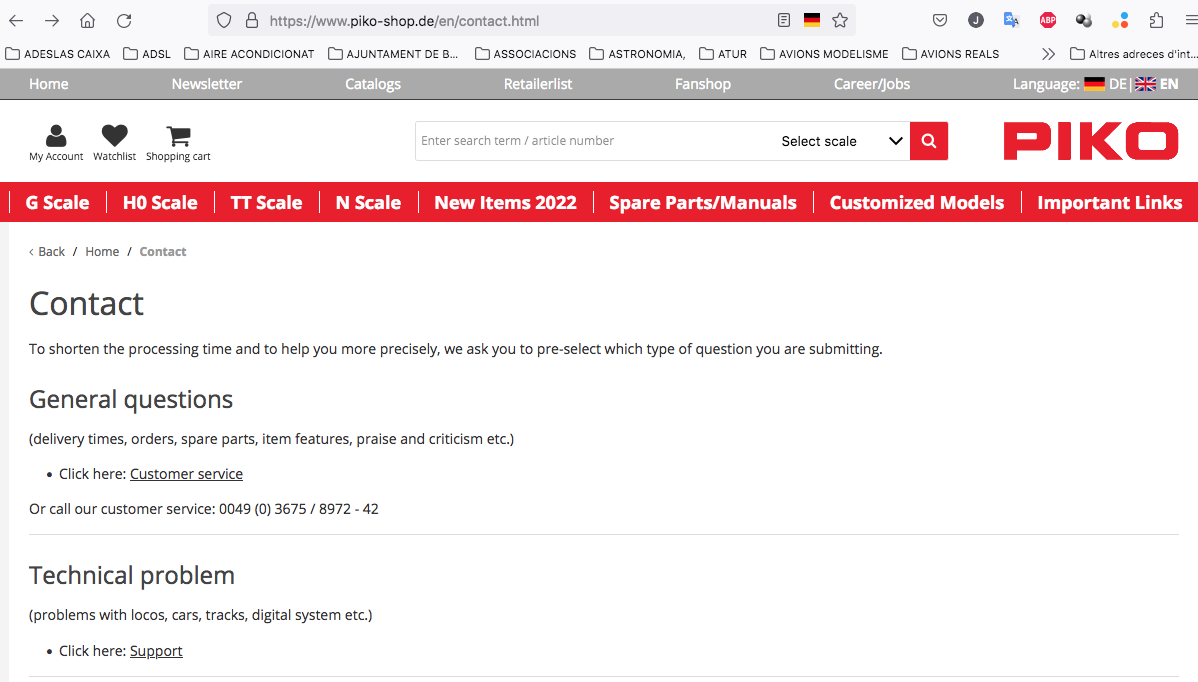This screenshot has width=1198, height=682.
Task: Toggle reader view icon in address bar
Action: [784, 21]
